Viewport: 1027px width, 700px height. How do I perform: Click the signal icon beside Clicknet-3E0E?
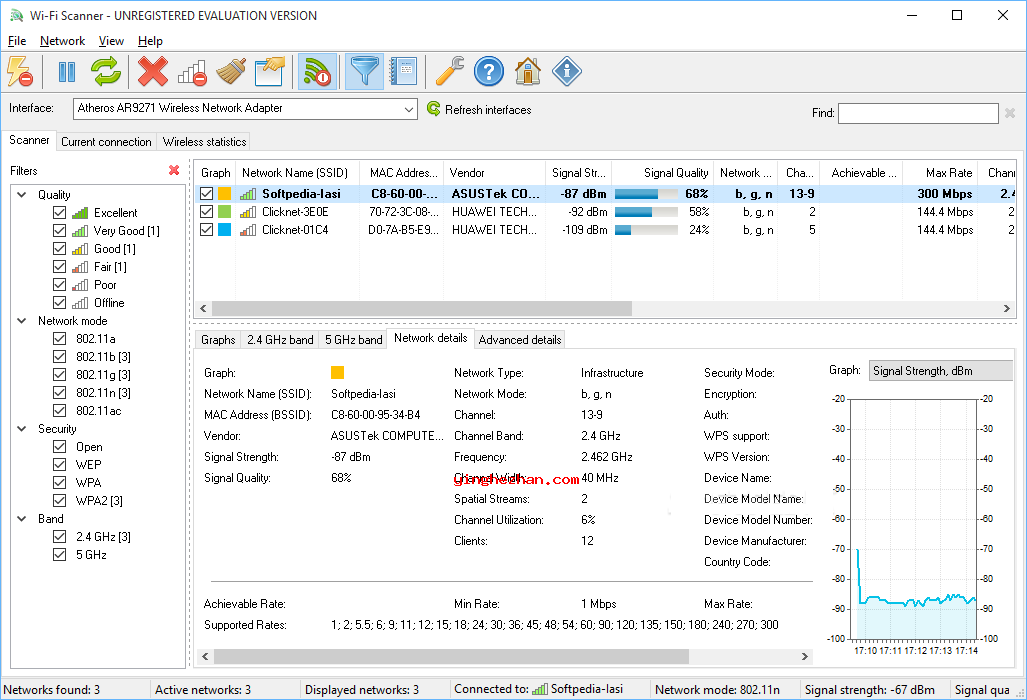(248, 212)
